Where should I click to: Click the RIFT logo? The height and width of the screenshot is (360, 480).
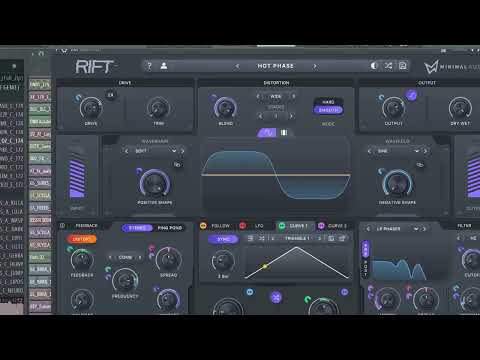[94, 67]
